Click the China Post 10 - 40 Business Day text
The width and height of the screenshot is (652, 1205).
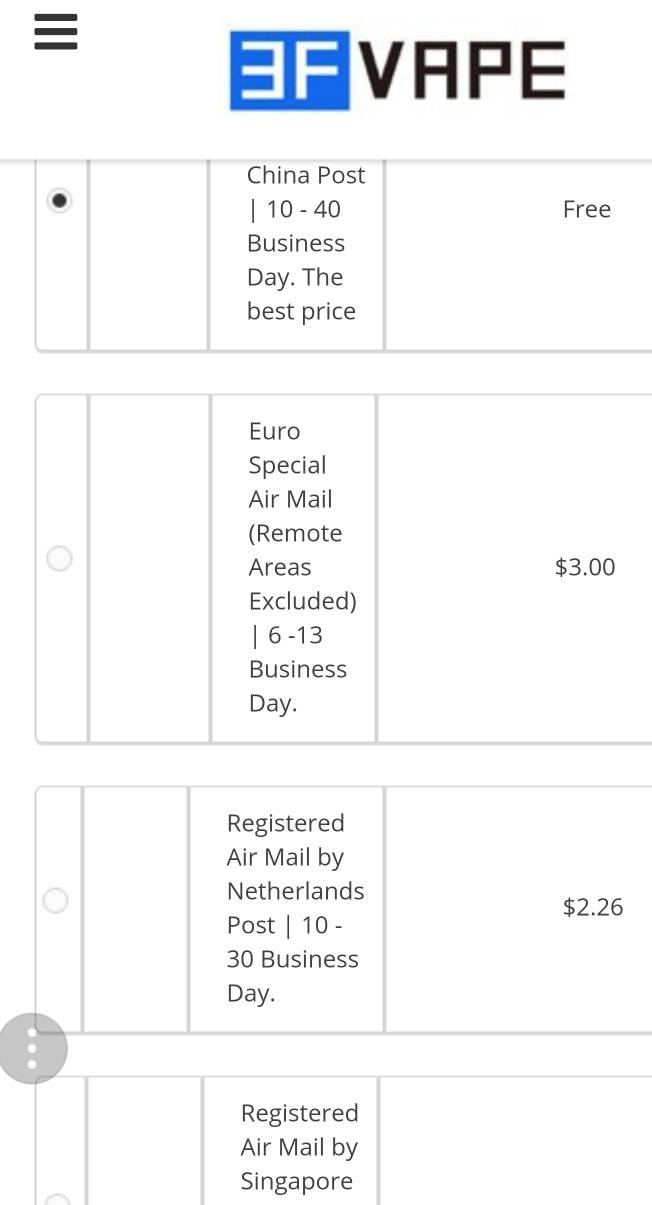[305, 243]
